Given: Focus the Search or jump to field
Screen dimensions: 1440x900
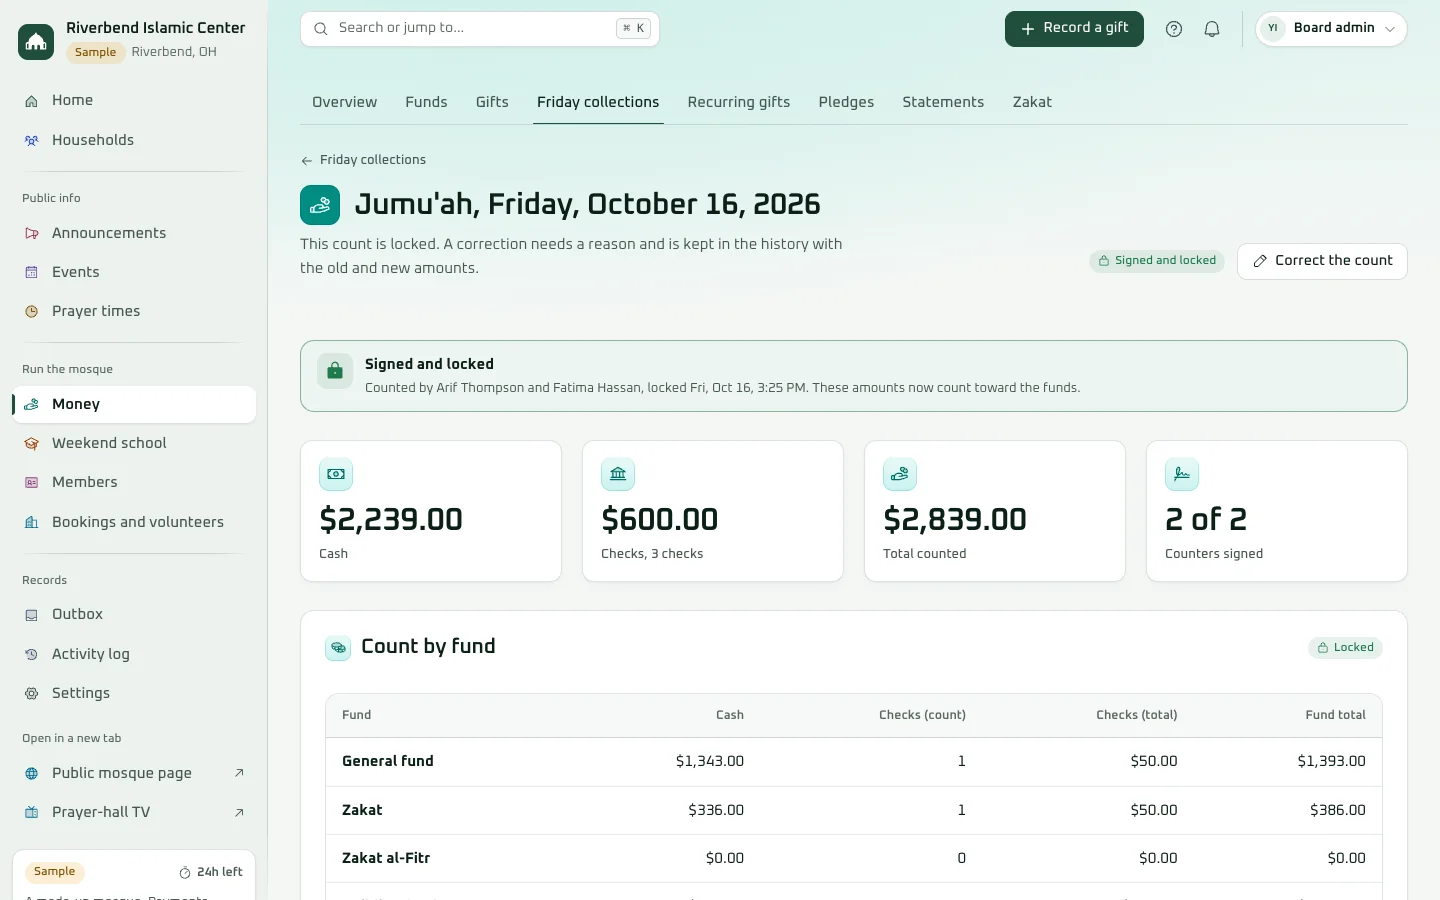Looking at the screenshot, I should tap(480, 29).
